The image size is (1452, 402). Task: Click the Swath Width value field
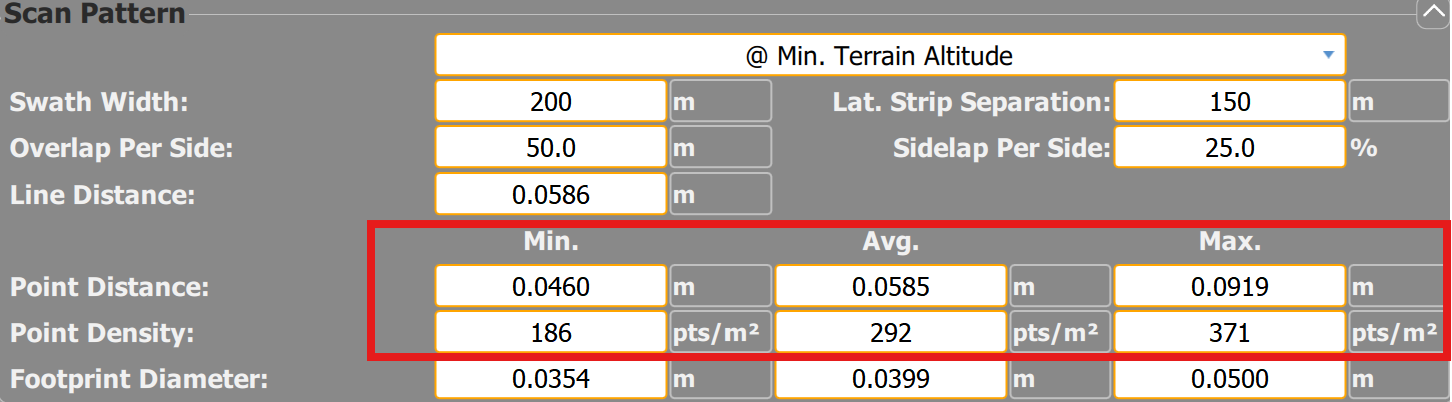[x=550, y=101]
